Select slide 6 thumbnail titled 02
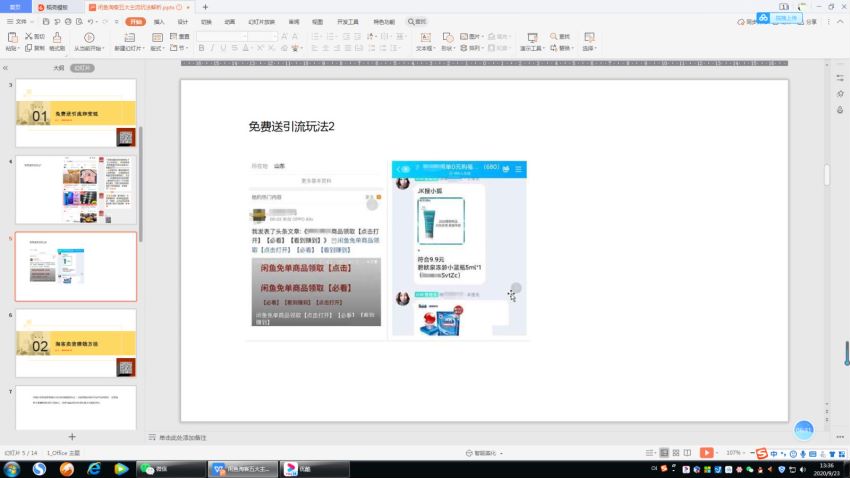Image resolution: width=850 pixels, height=478 pixels. (76, 343)
